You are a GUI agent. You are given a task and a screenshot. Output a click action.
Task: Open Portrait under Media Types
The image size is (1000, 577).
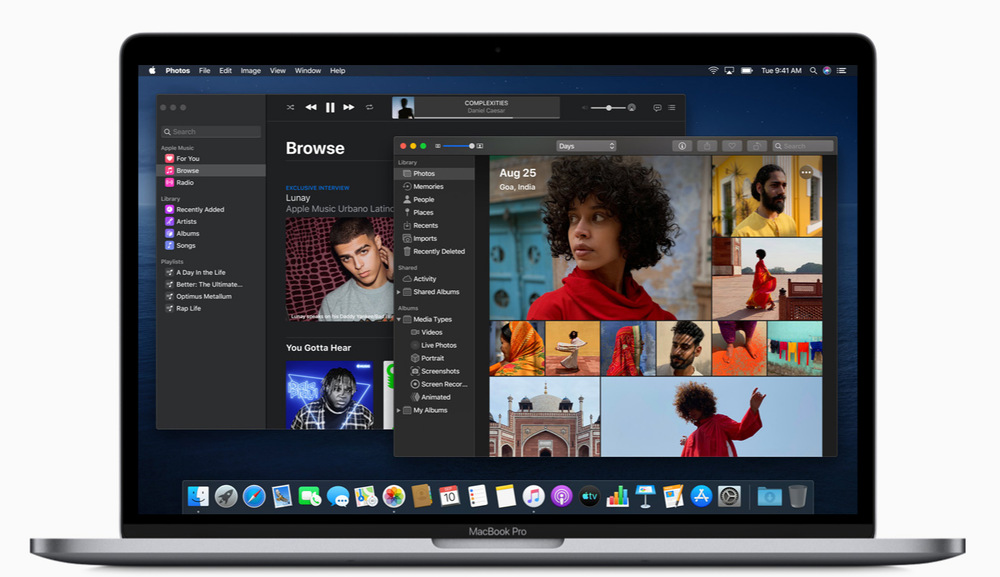(x=435, y=358)
